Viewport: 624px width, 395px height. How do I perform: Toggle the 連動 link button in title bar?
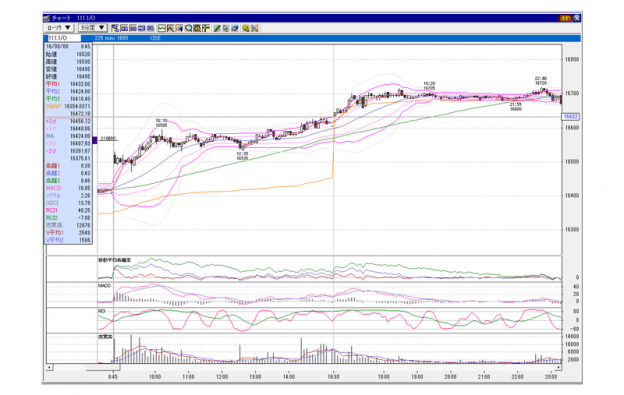point(565,18)
